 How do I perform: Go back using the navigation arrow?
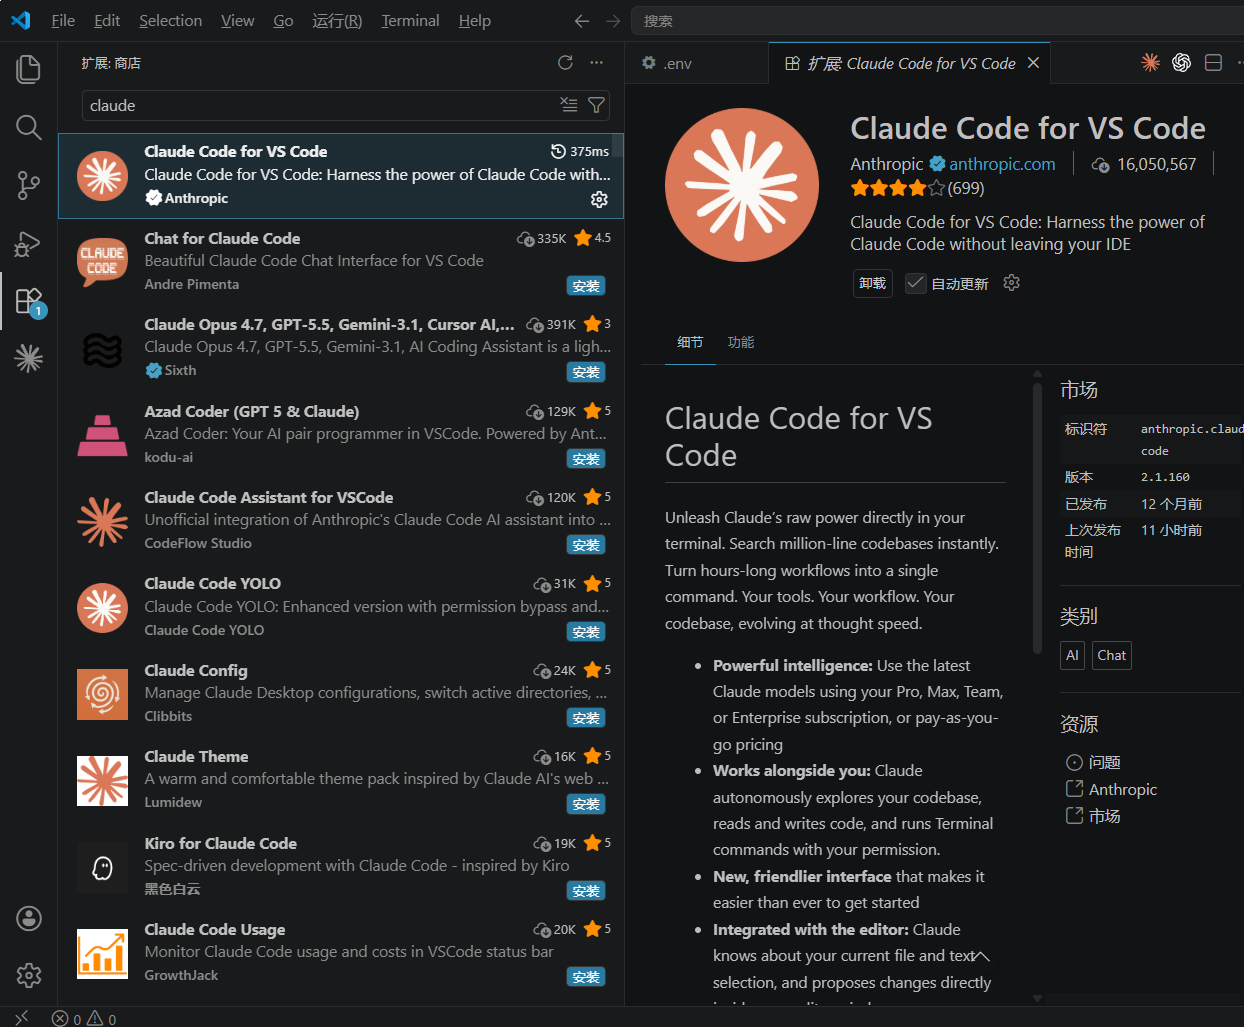(582, 20)
